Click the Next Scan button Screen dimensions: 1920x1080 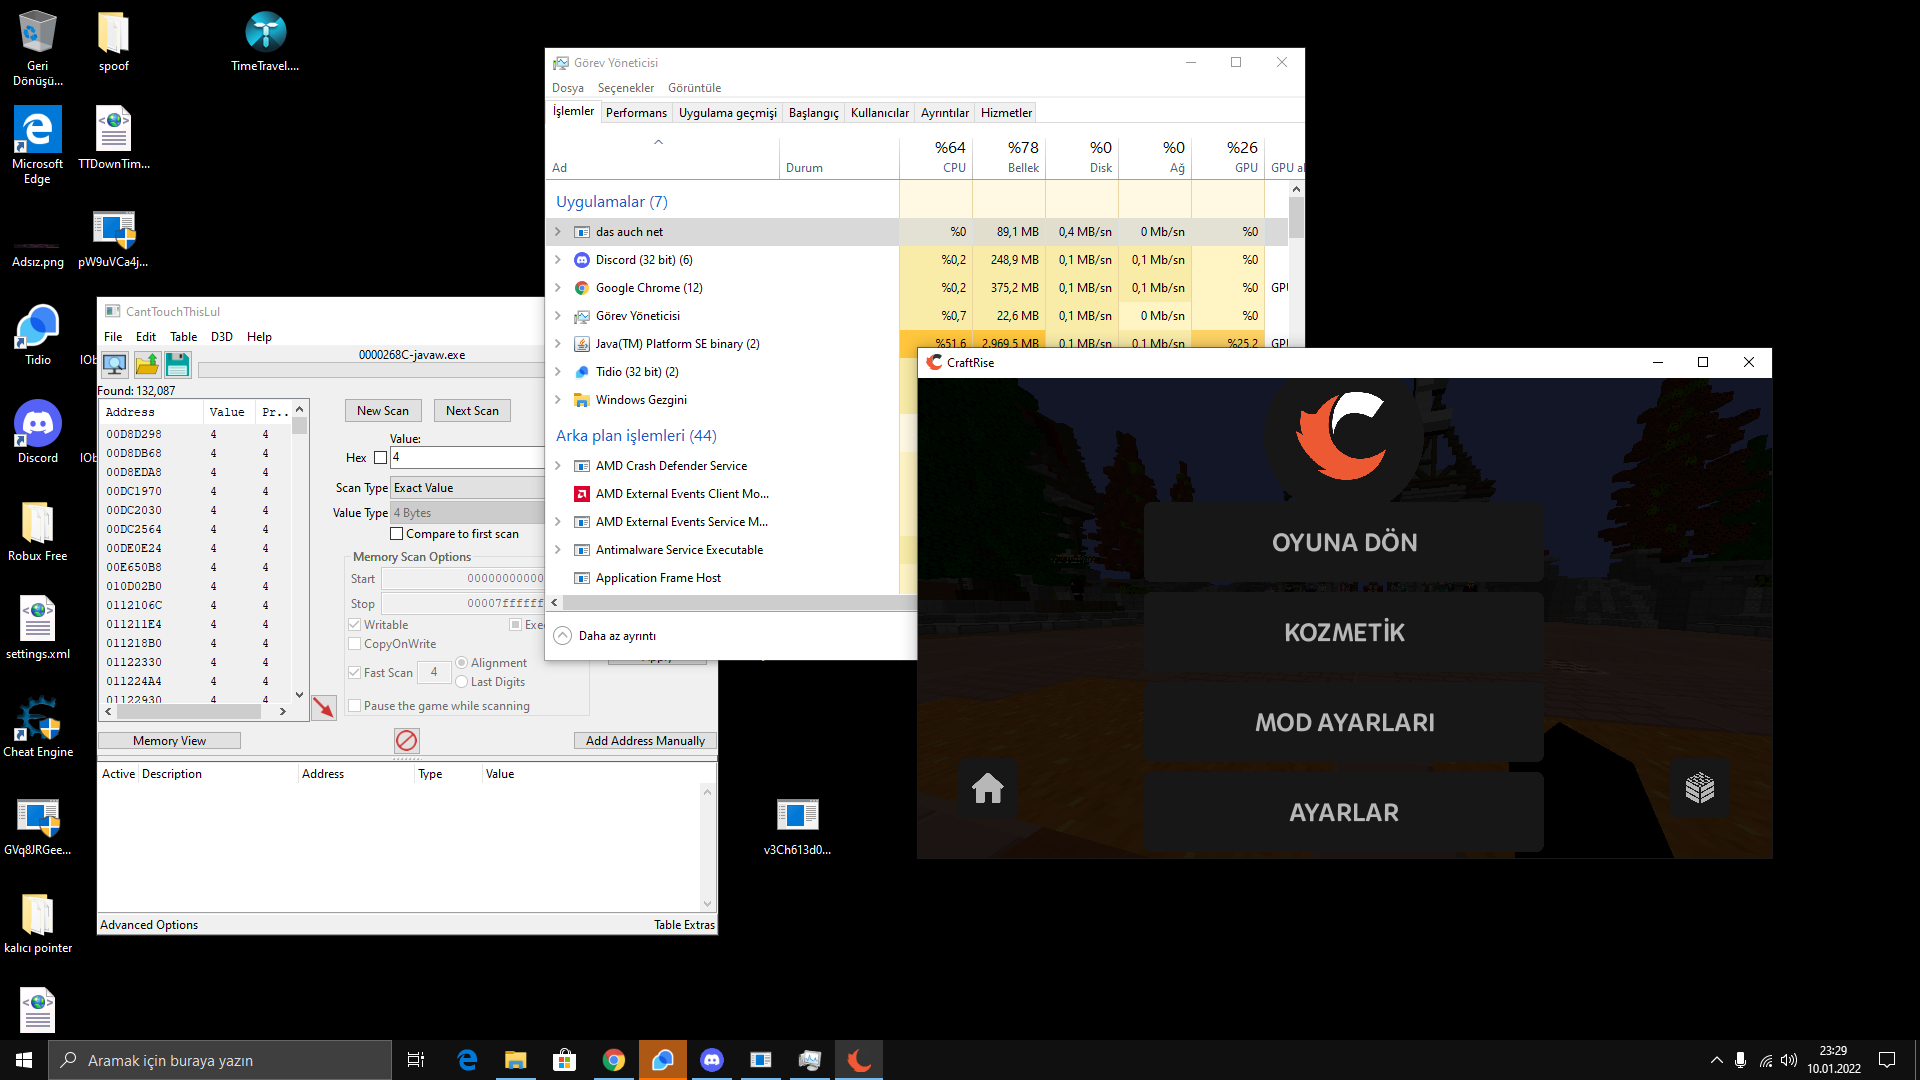(x=472, y=411)
